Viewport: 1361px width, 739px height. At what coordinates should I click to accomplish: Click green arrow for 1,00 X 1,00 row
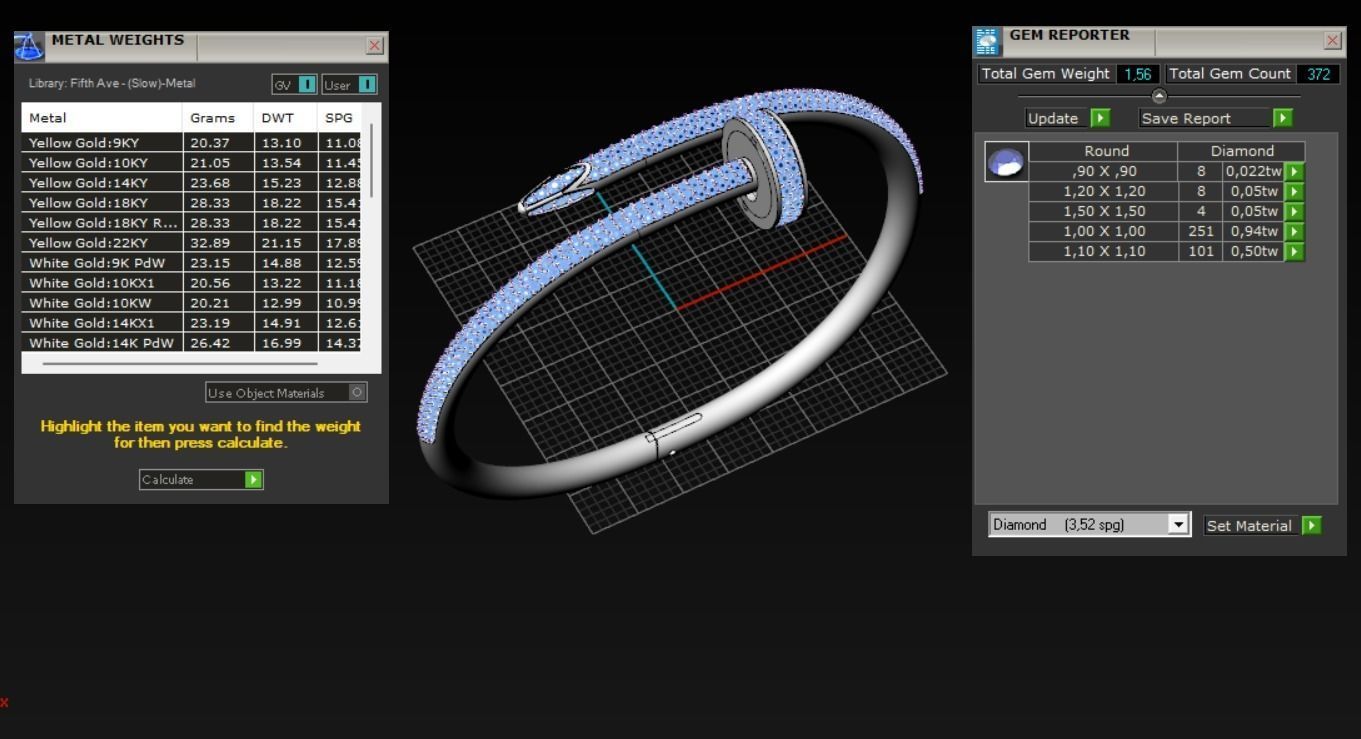pyautogui.click(x=1294, y=231)
